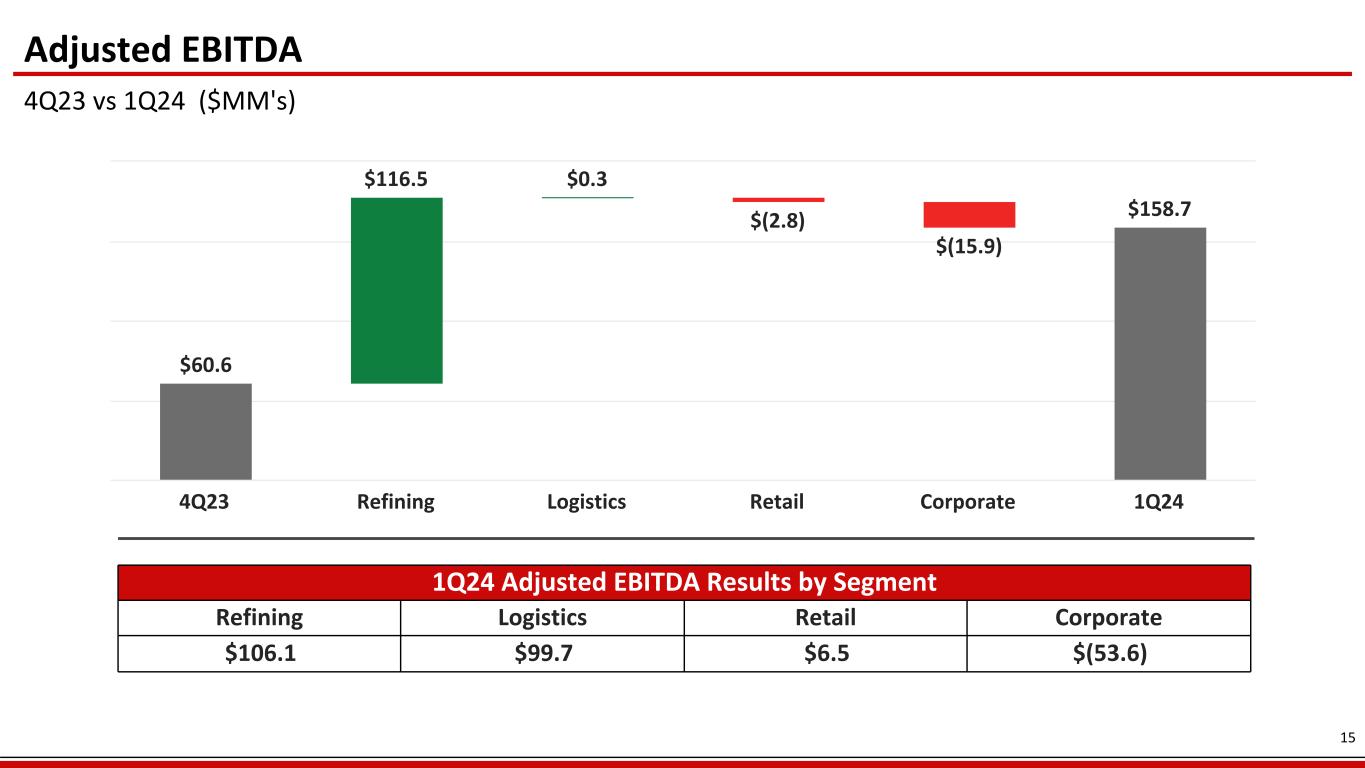This screenshot has height=768, width=1365.
Task: Click the $(2.8) data label
Action: click(x=778, y=221)
